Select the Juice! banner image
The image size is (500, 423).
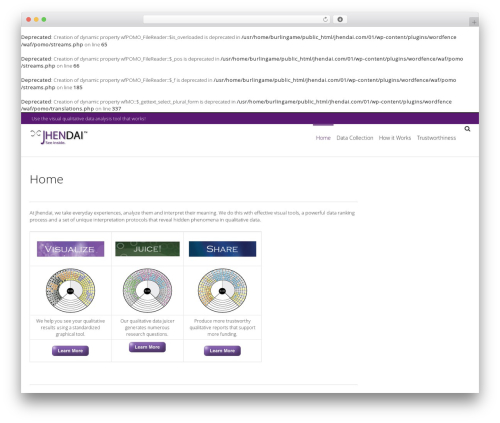pyautogui.click(x=147, y=249)
